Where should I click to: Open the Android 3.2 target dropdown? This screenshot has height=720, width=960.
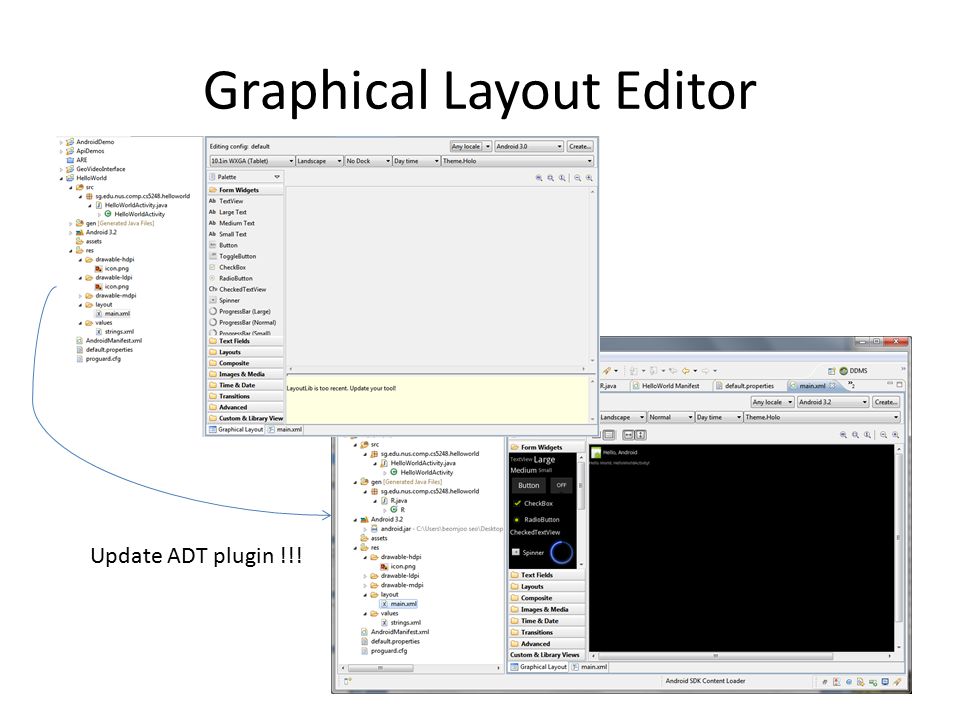[x=833, y=402]
